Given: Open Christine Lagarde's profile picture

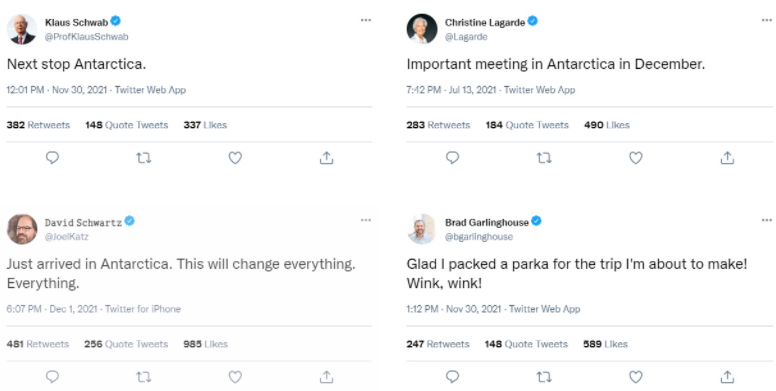Looking at the screenshot, I should (422, 29).
